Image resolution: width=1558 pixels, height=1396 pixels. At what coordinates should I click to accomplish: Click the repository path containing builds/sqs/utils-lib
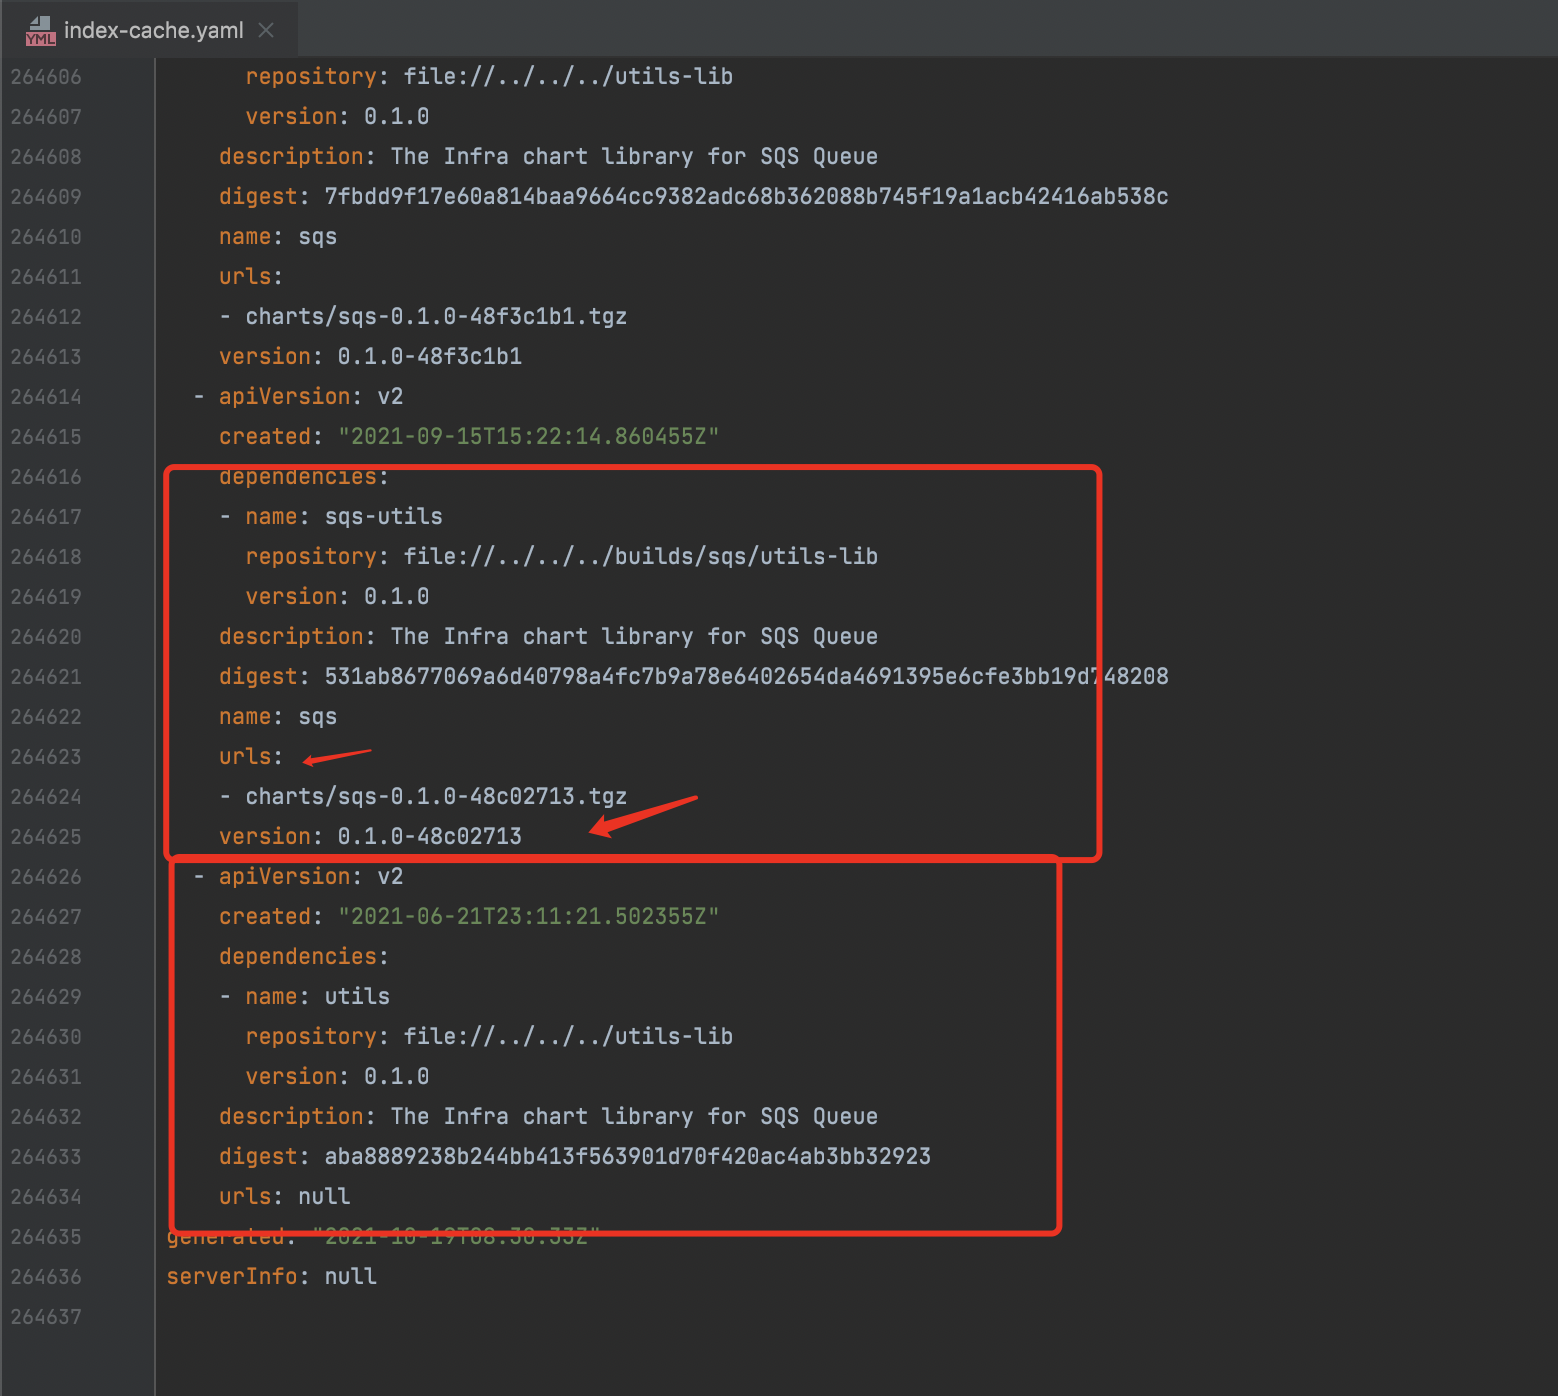coord(640,556)
